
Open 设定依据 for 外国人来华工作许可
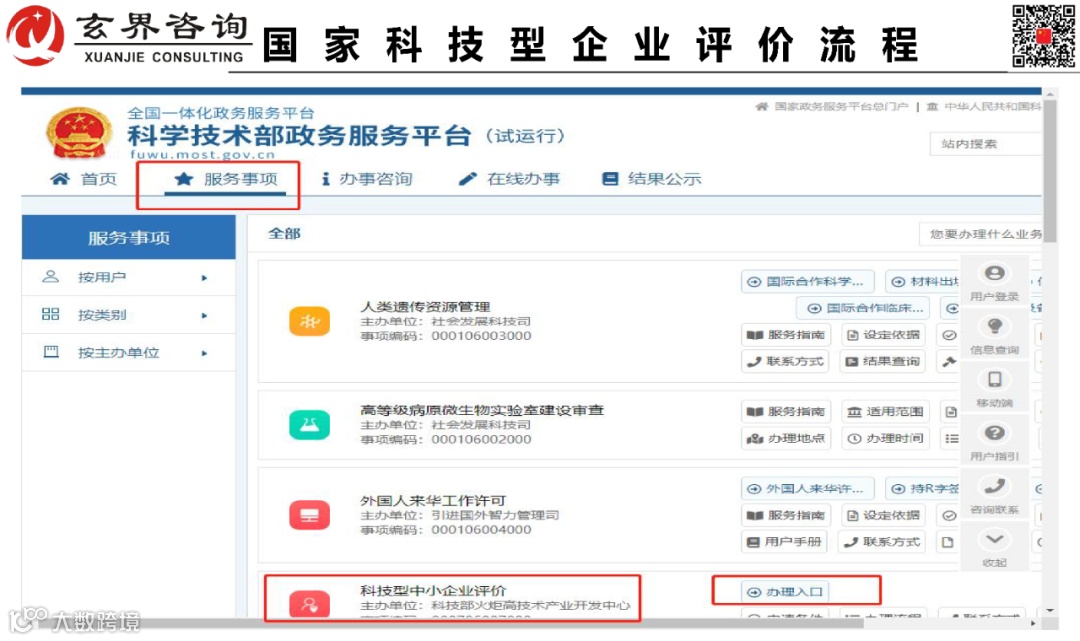(883, 515)
